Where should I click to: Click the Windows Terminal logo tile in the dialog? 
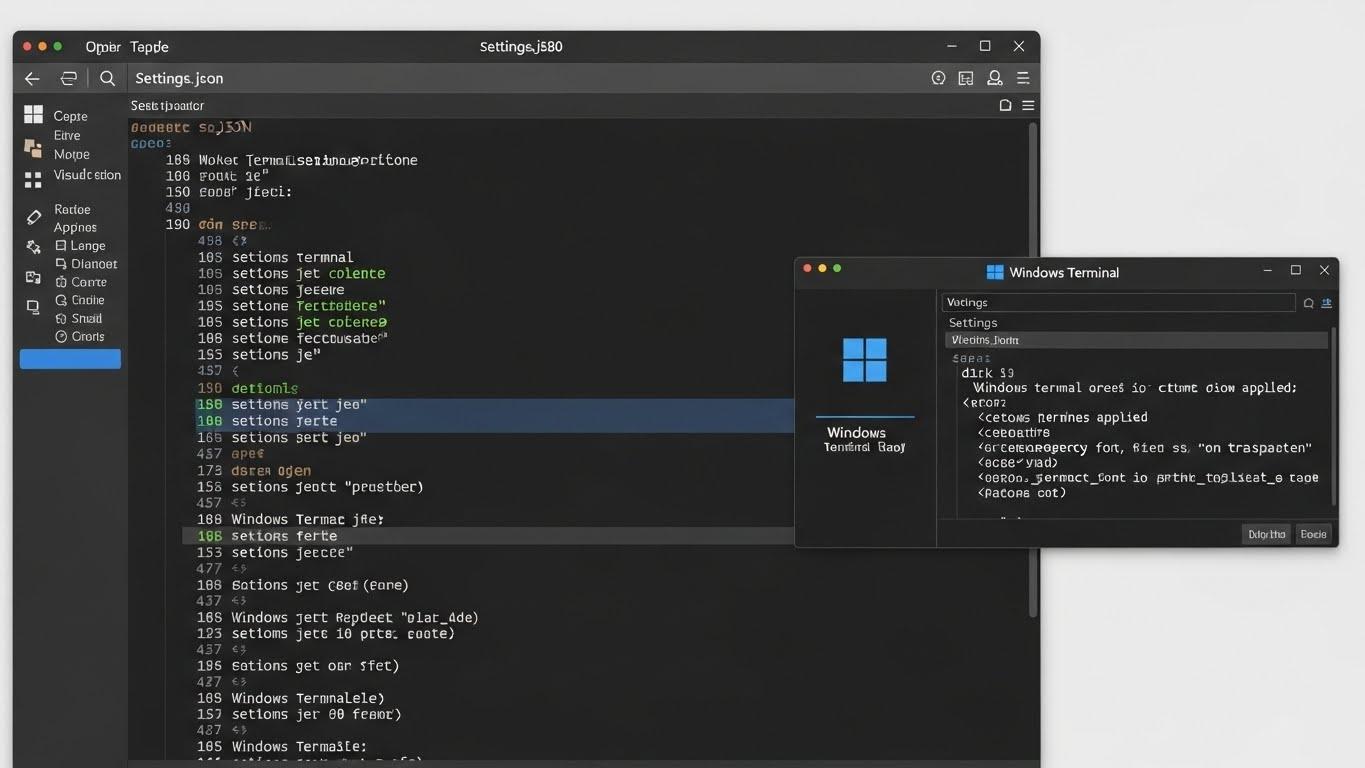click(863, 358)
